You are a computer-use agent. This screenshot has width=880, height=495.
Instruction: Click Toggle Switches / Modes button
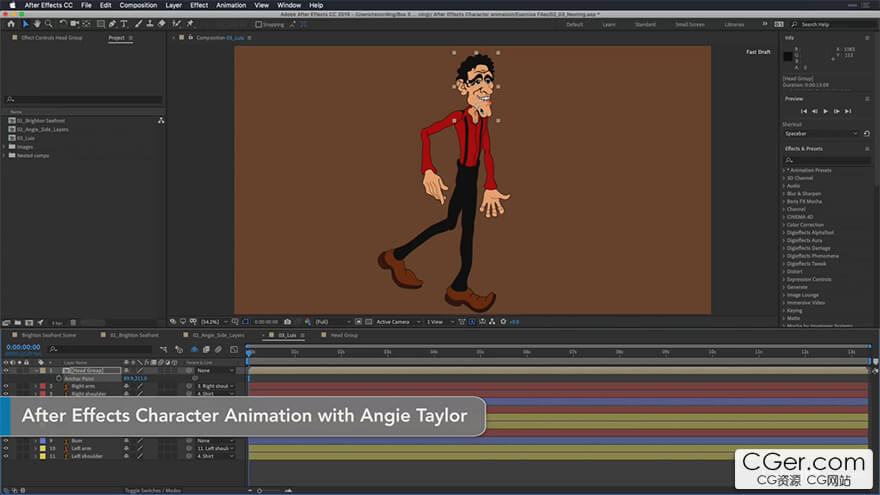[x=153, y=491]
